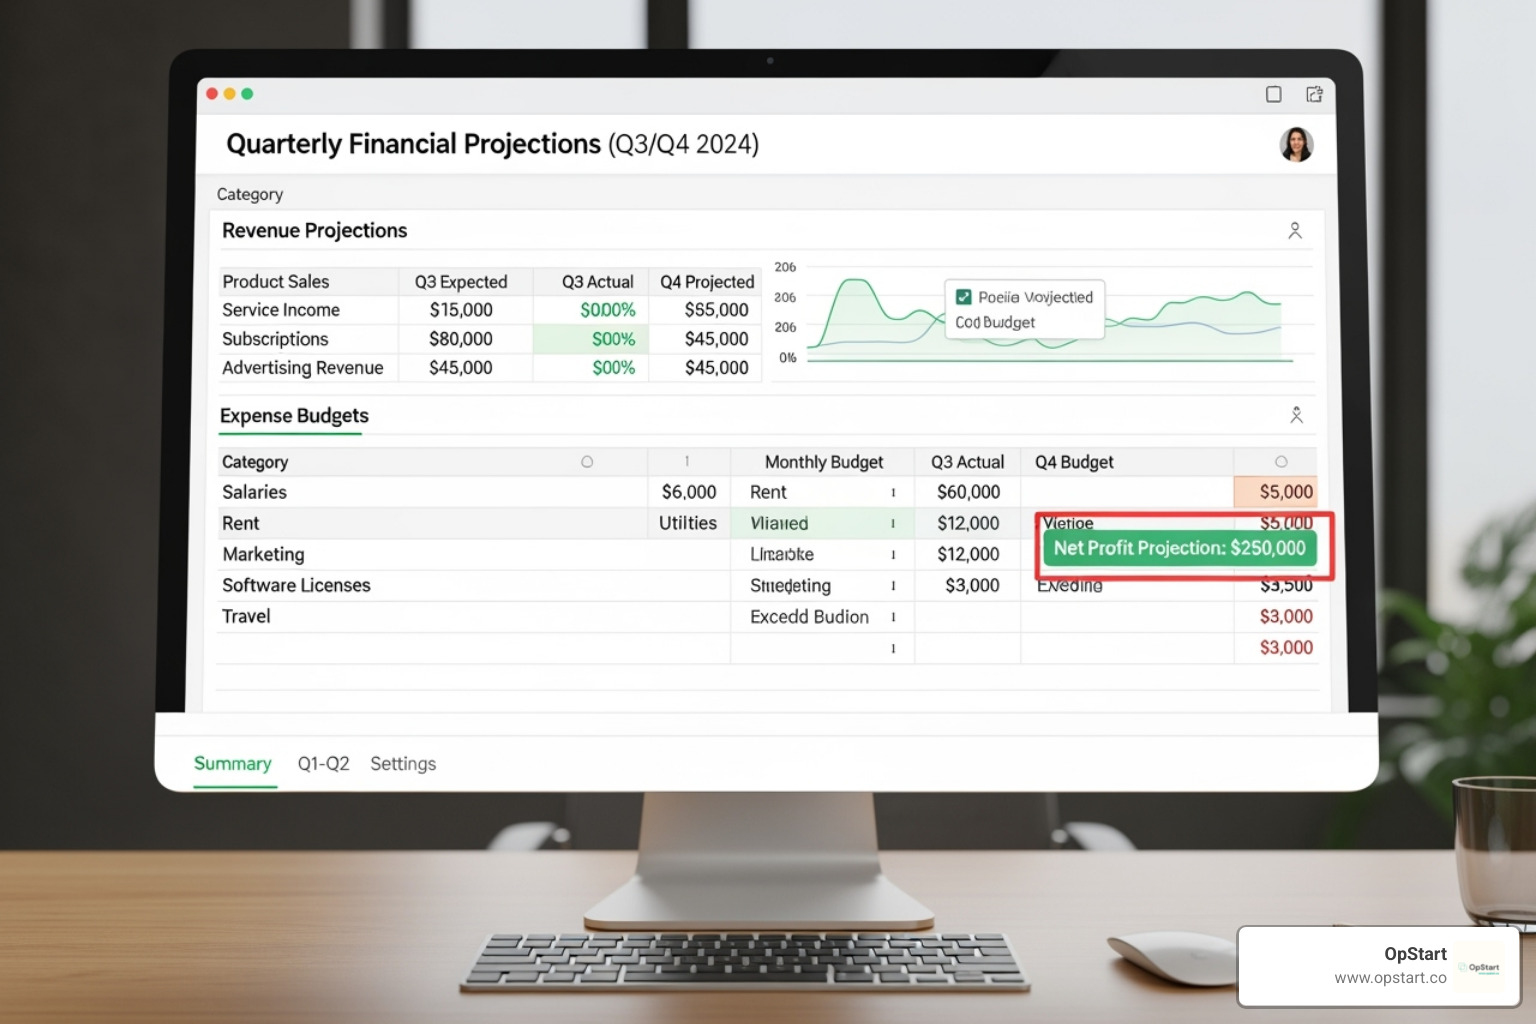The width and height of the screenshot is (1536, 1024).
Task: Click the person icon in Revenue Projections header
Action: [1295, 231]
